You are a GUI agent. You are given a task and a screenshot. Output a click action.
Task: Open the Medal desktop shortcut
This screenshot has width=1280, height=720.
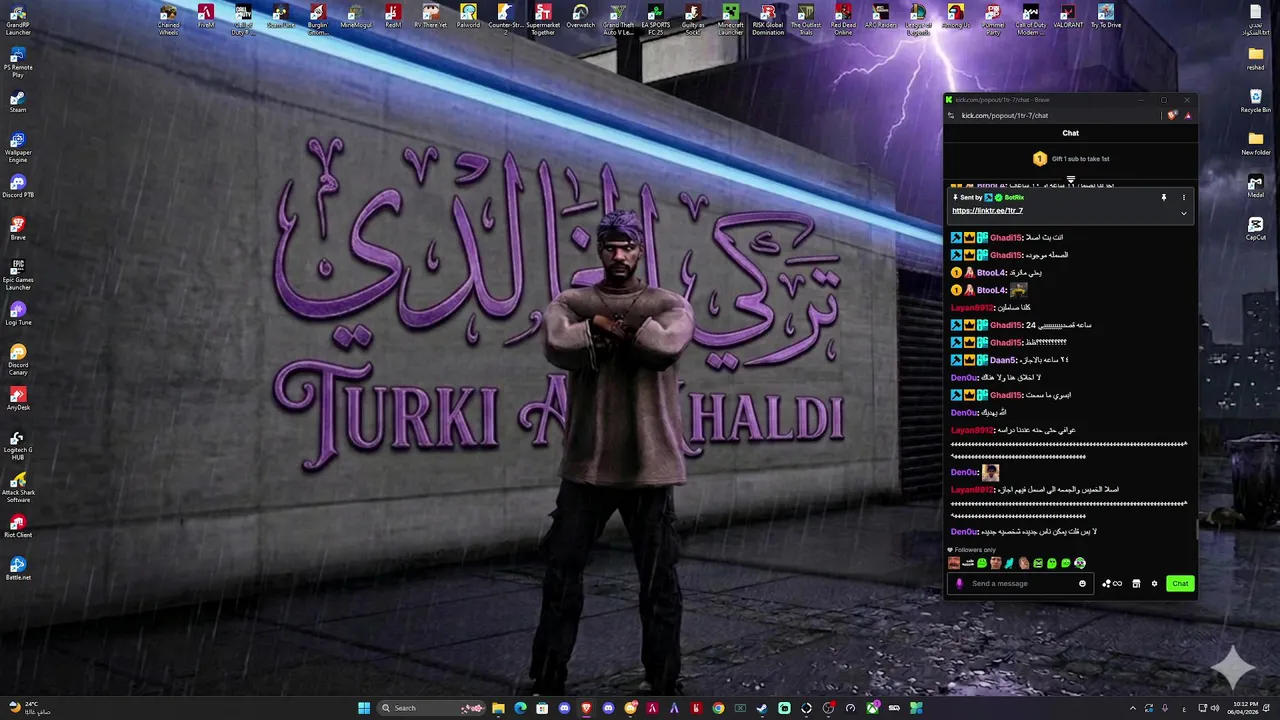click(x=1256, y=186)
